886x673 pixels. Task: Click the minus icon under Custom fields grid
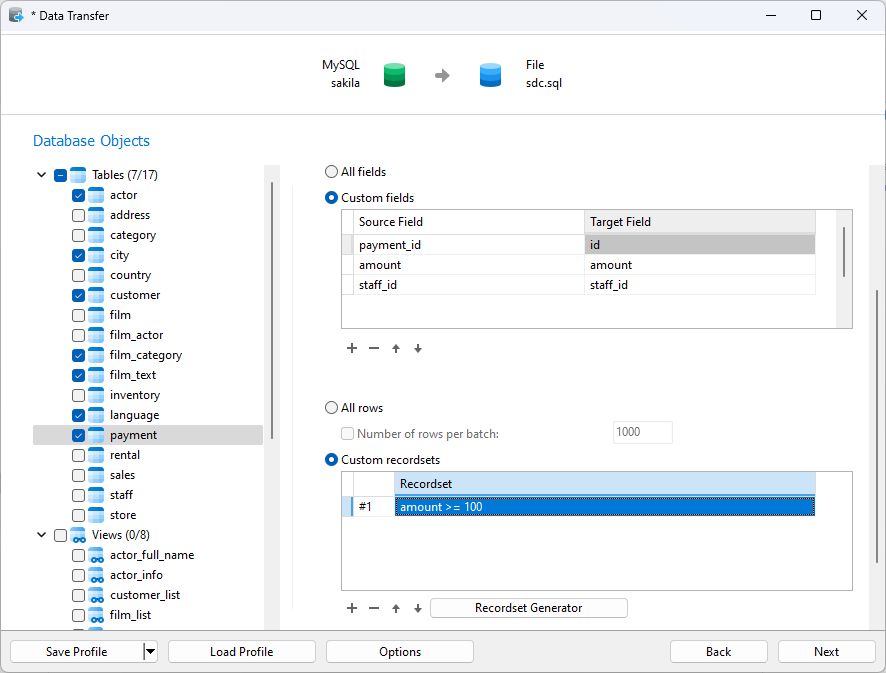pyautogui.click(x=374, y=348)
